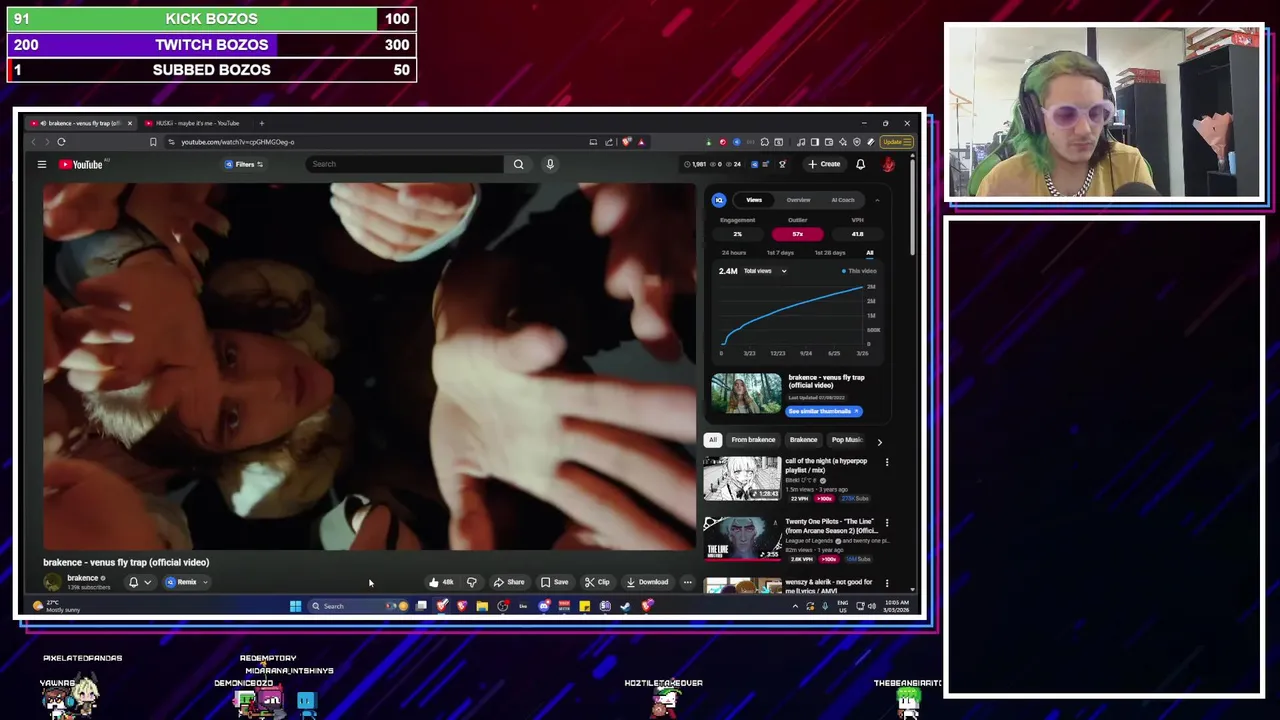Select the 1st 7 days range
The height and width of the screenshot is (720, 1280).
pyautogui.click(x=780, y=253)
